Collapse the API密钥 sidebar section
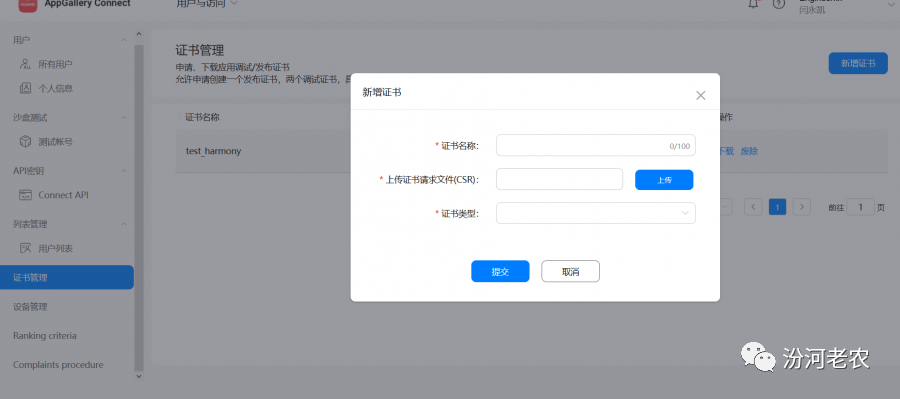Image resolution: width=900 pixels, height=399 pixels. pyautogui.click(x=124, y=171)
